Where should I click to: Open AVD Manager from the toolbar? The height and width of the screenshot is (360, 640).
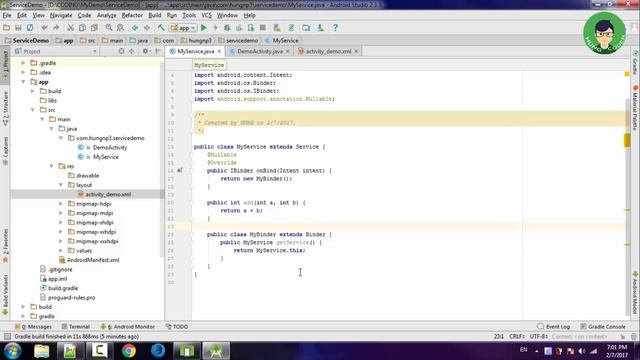[x=277, y=28]
